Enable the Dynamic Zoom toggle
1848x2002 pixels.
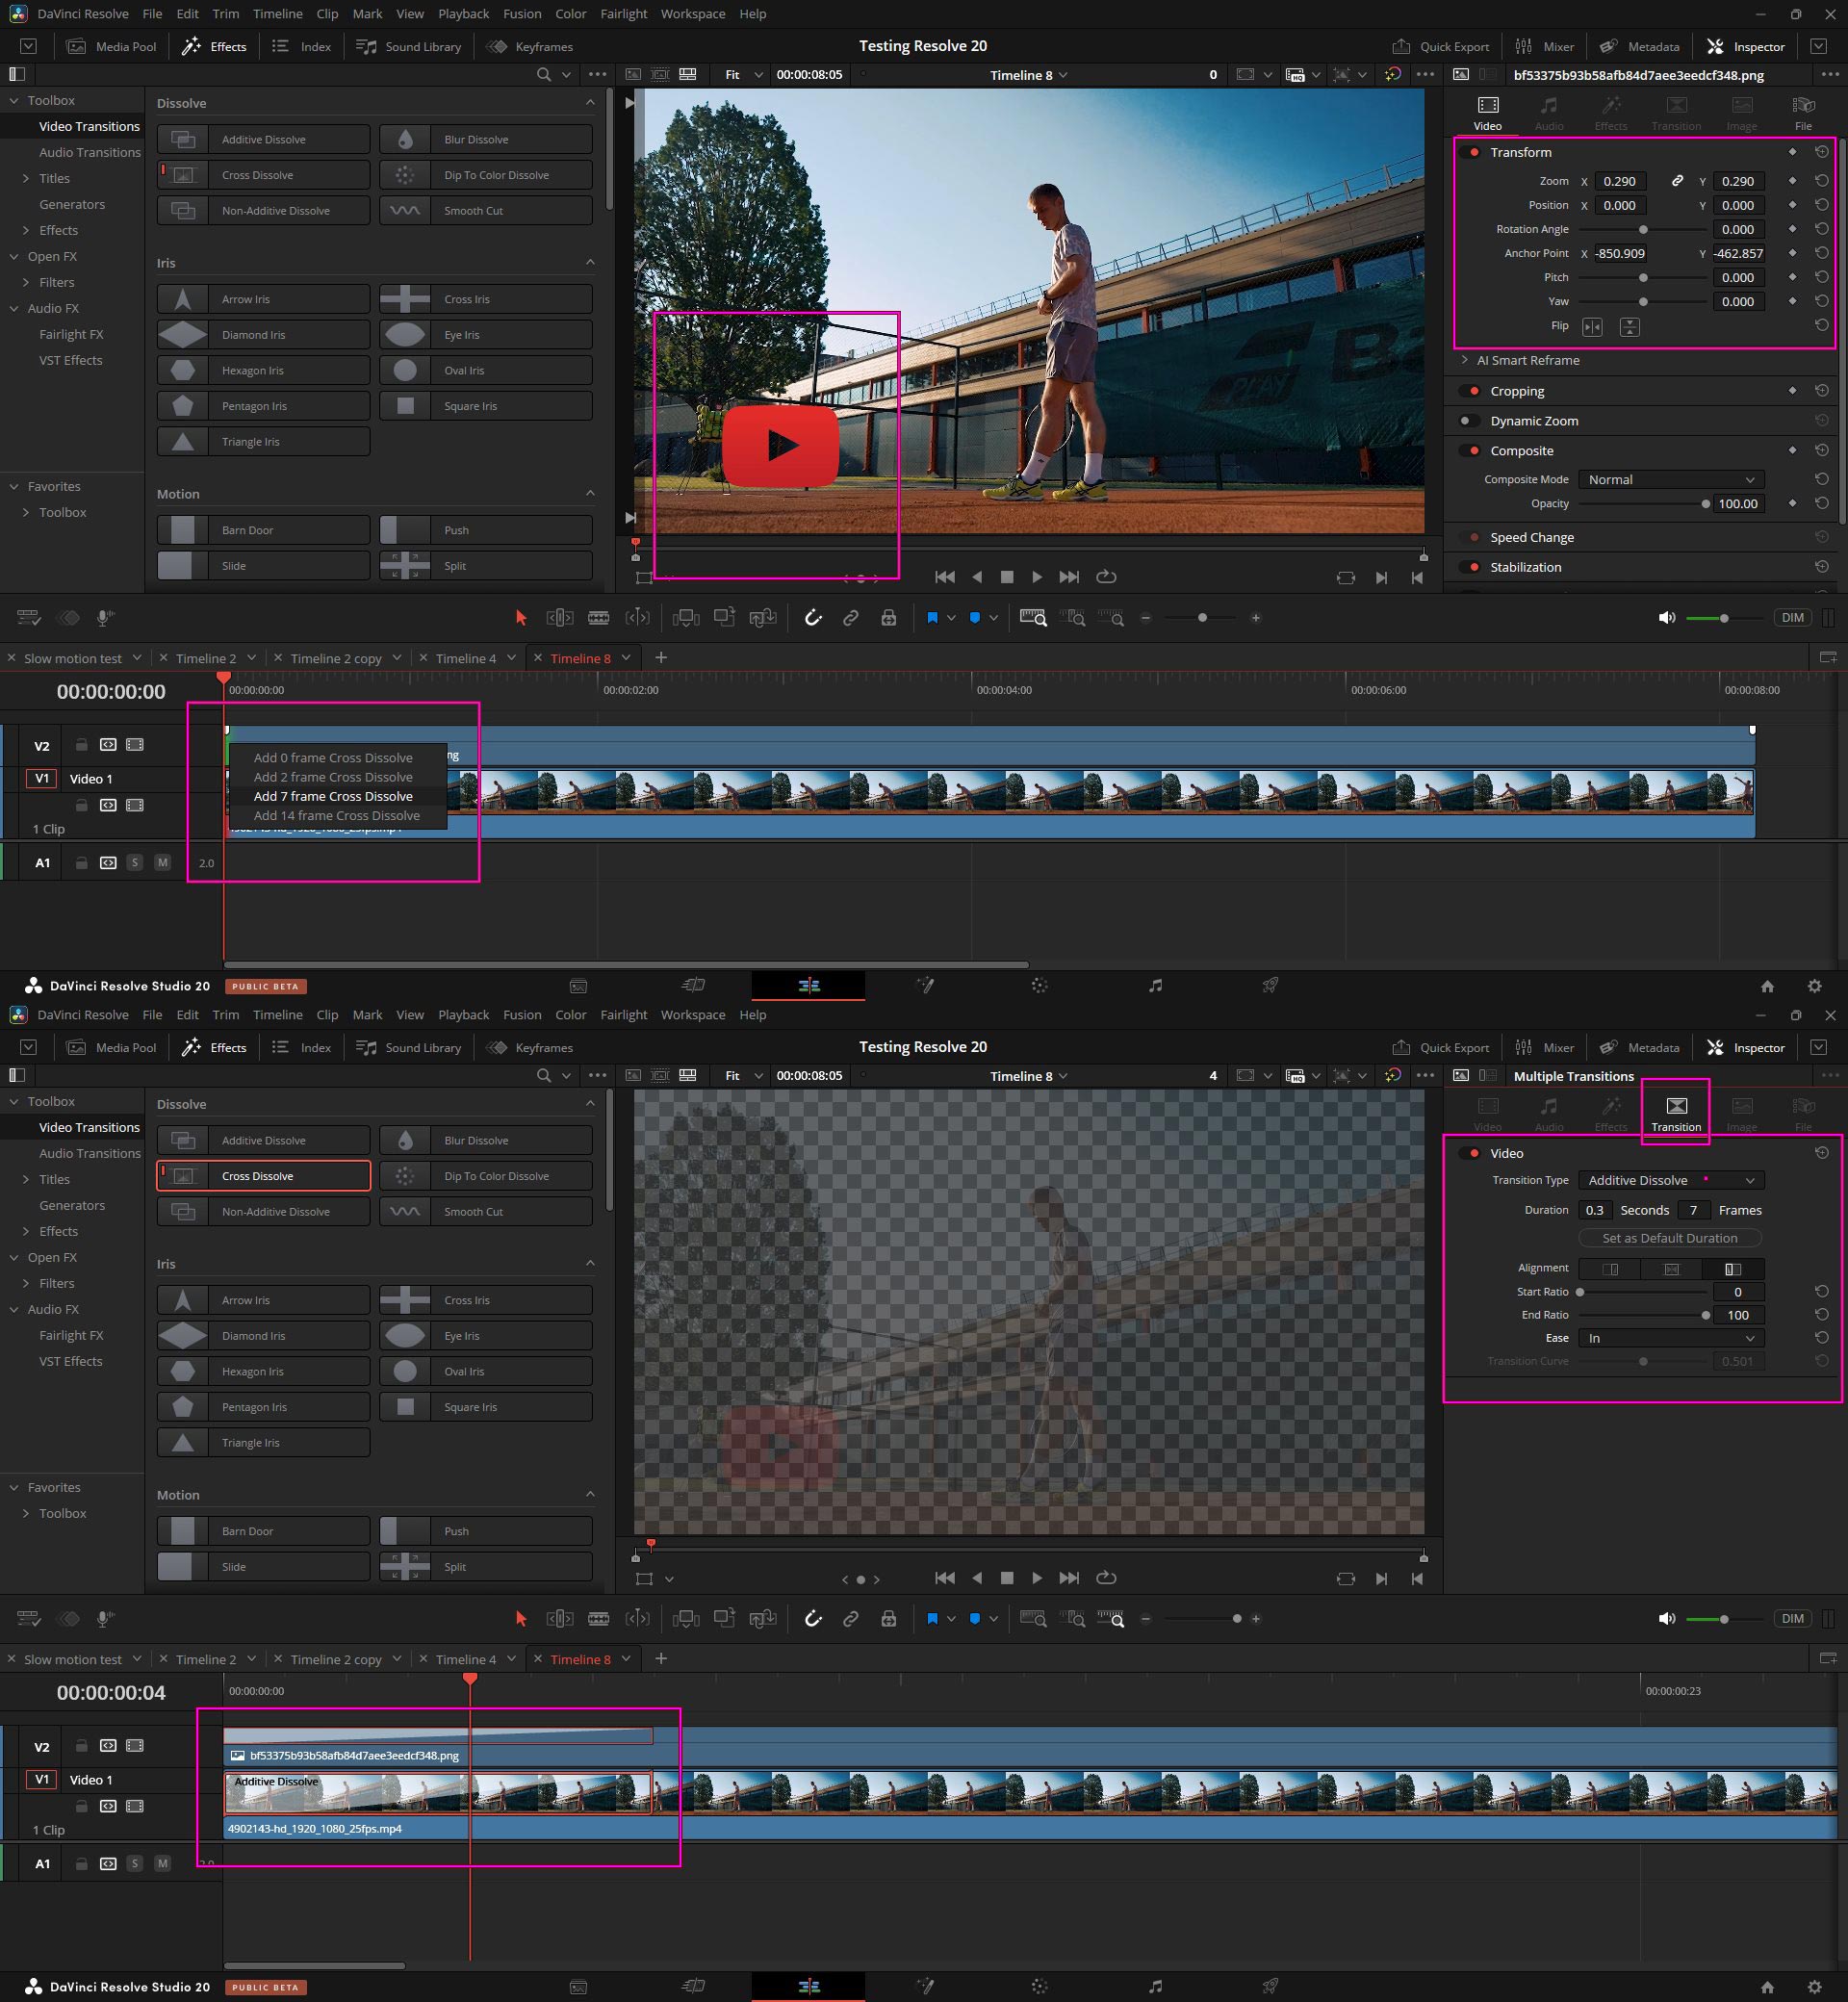[1468, 421]
